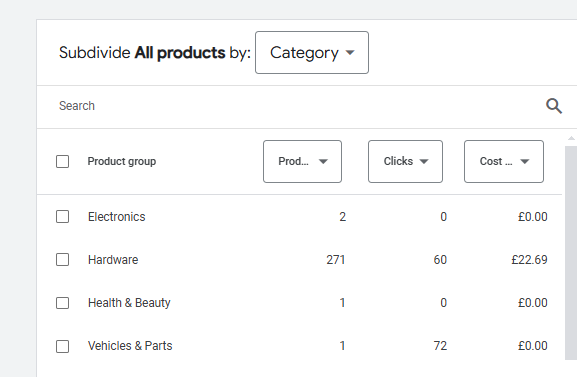Toggle the select-all Product group checkbox
The image size is (577, 377).
pyautogui.click(x=63, y=161)
